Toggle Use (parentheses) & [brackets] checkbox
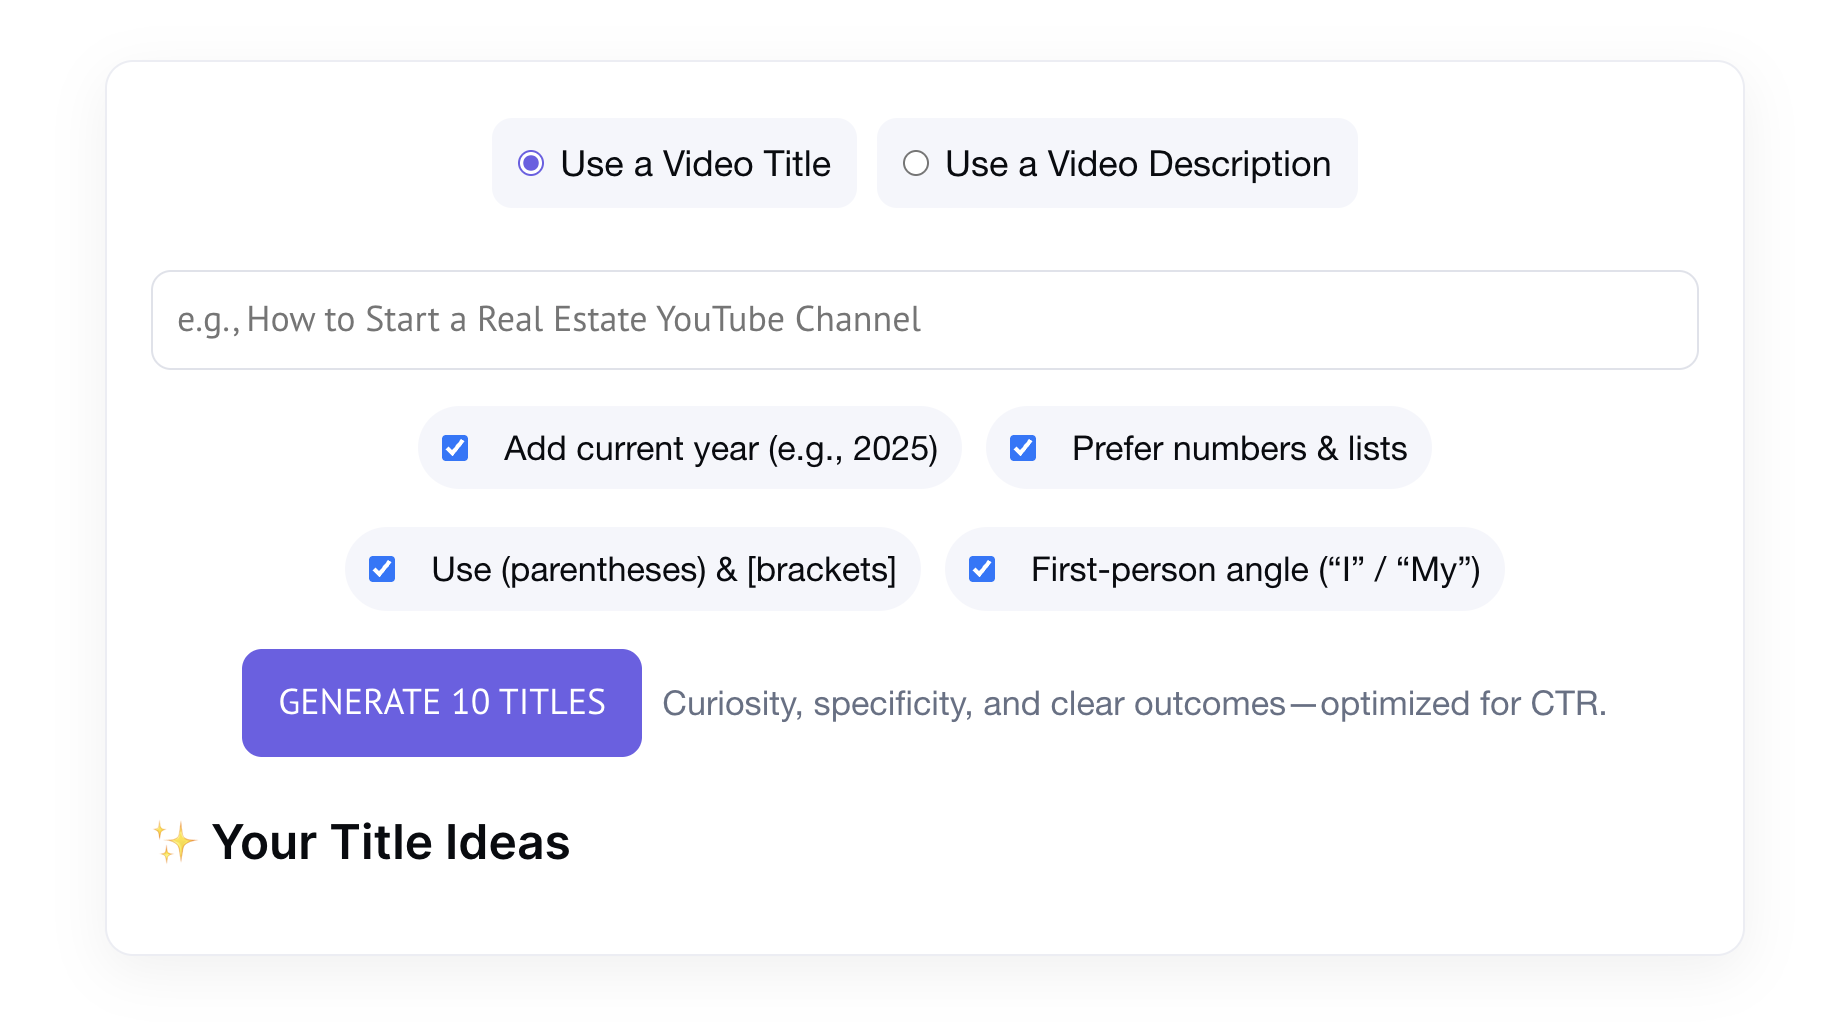This screenshot has height=1036, width=1832. (x=381, y=568)
